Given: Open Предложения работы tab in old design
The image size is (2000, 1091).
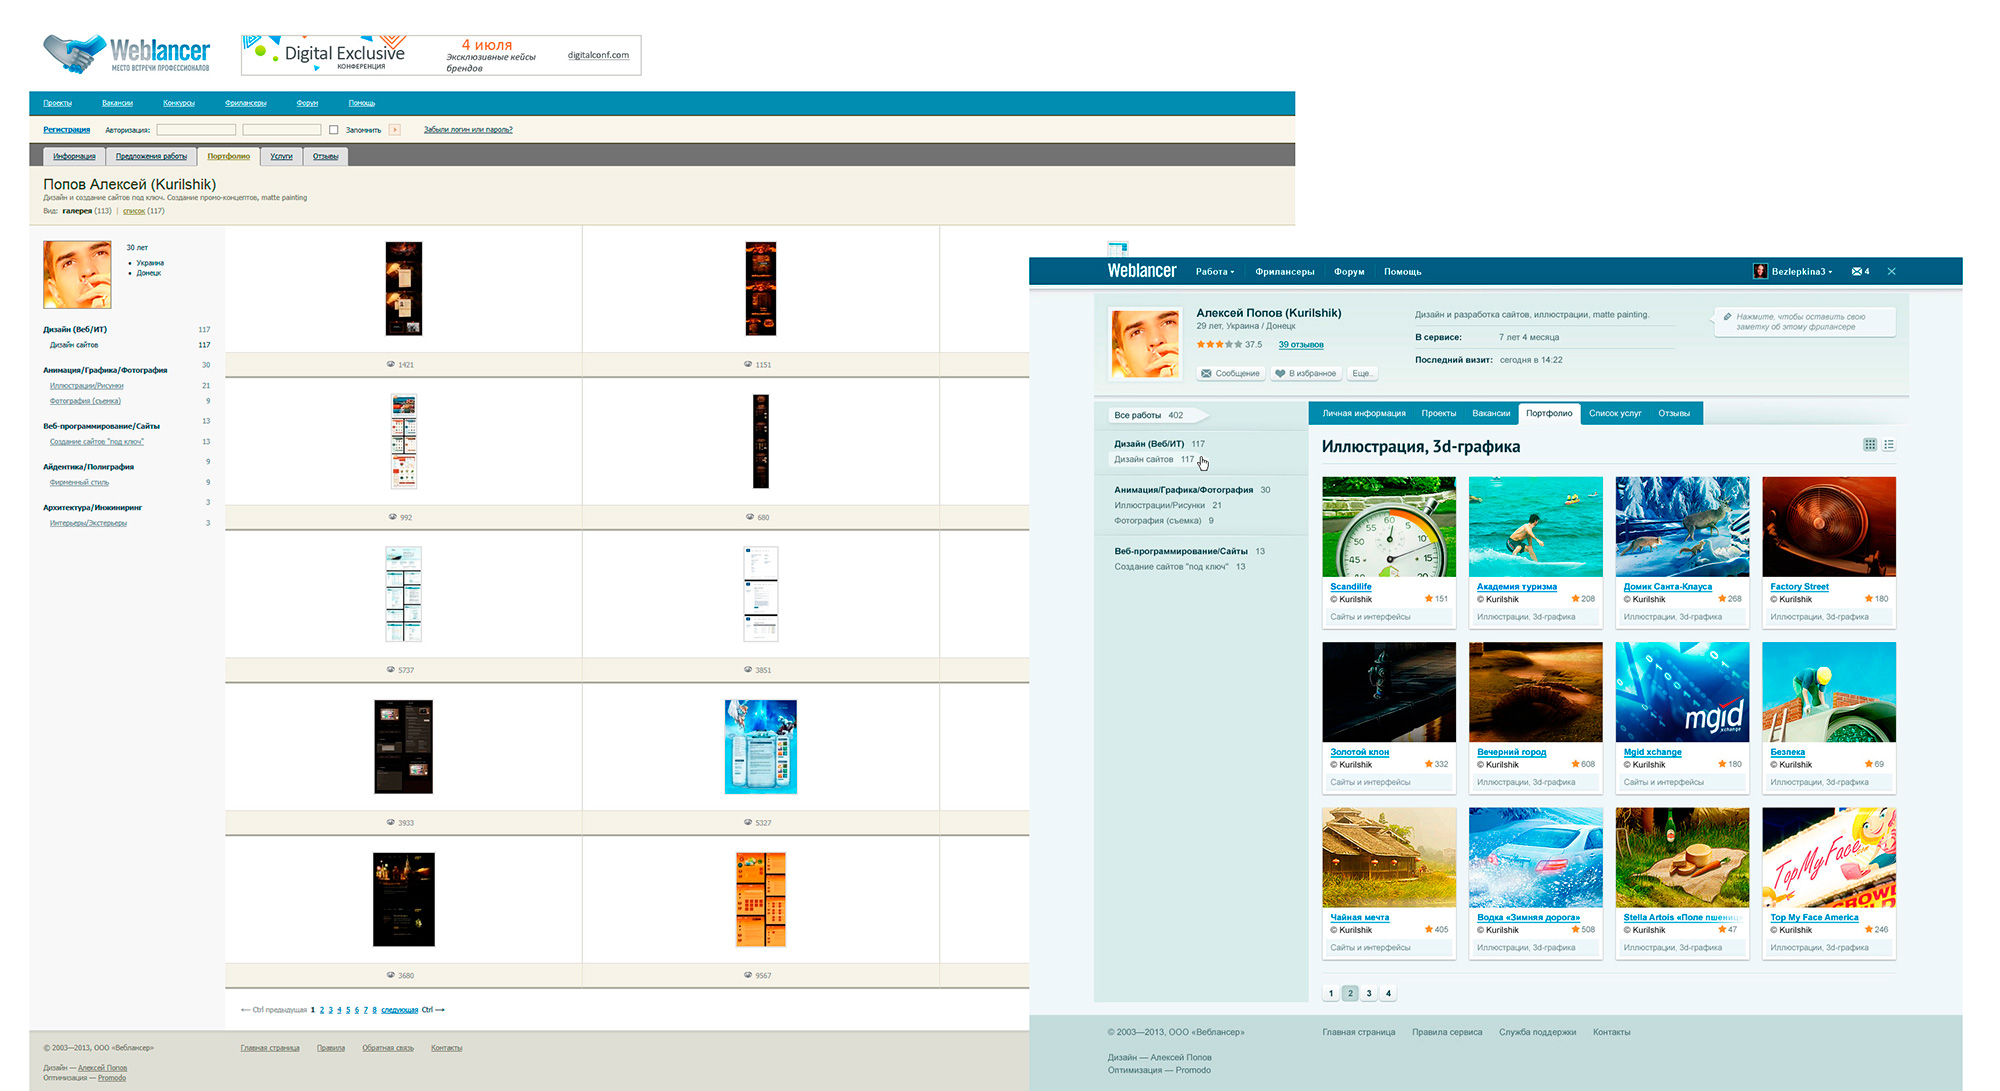Looking at the screenshot, I should coord(151,156).
